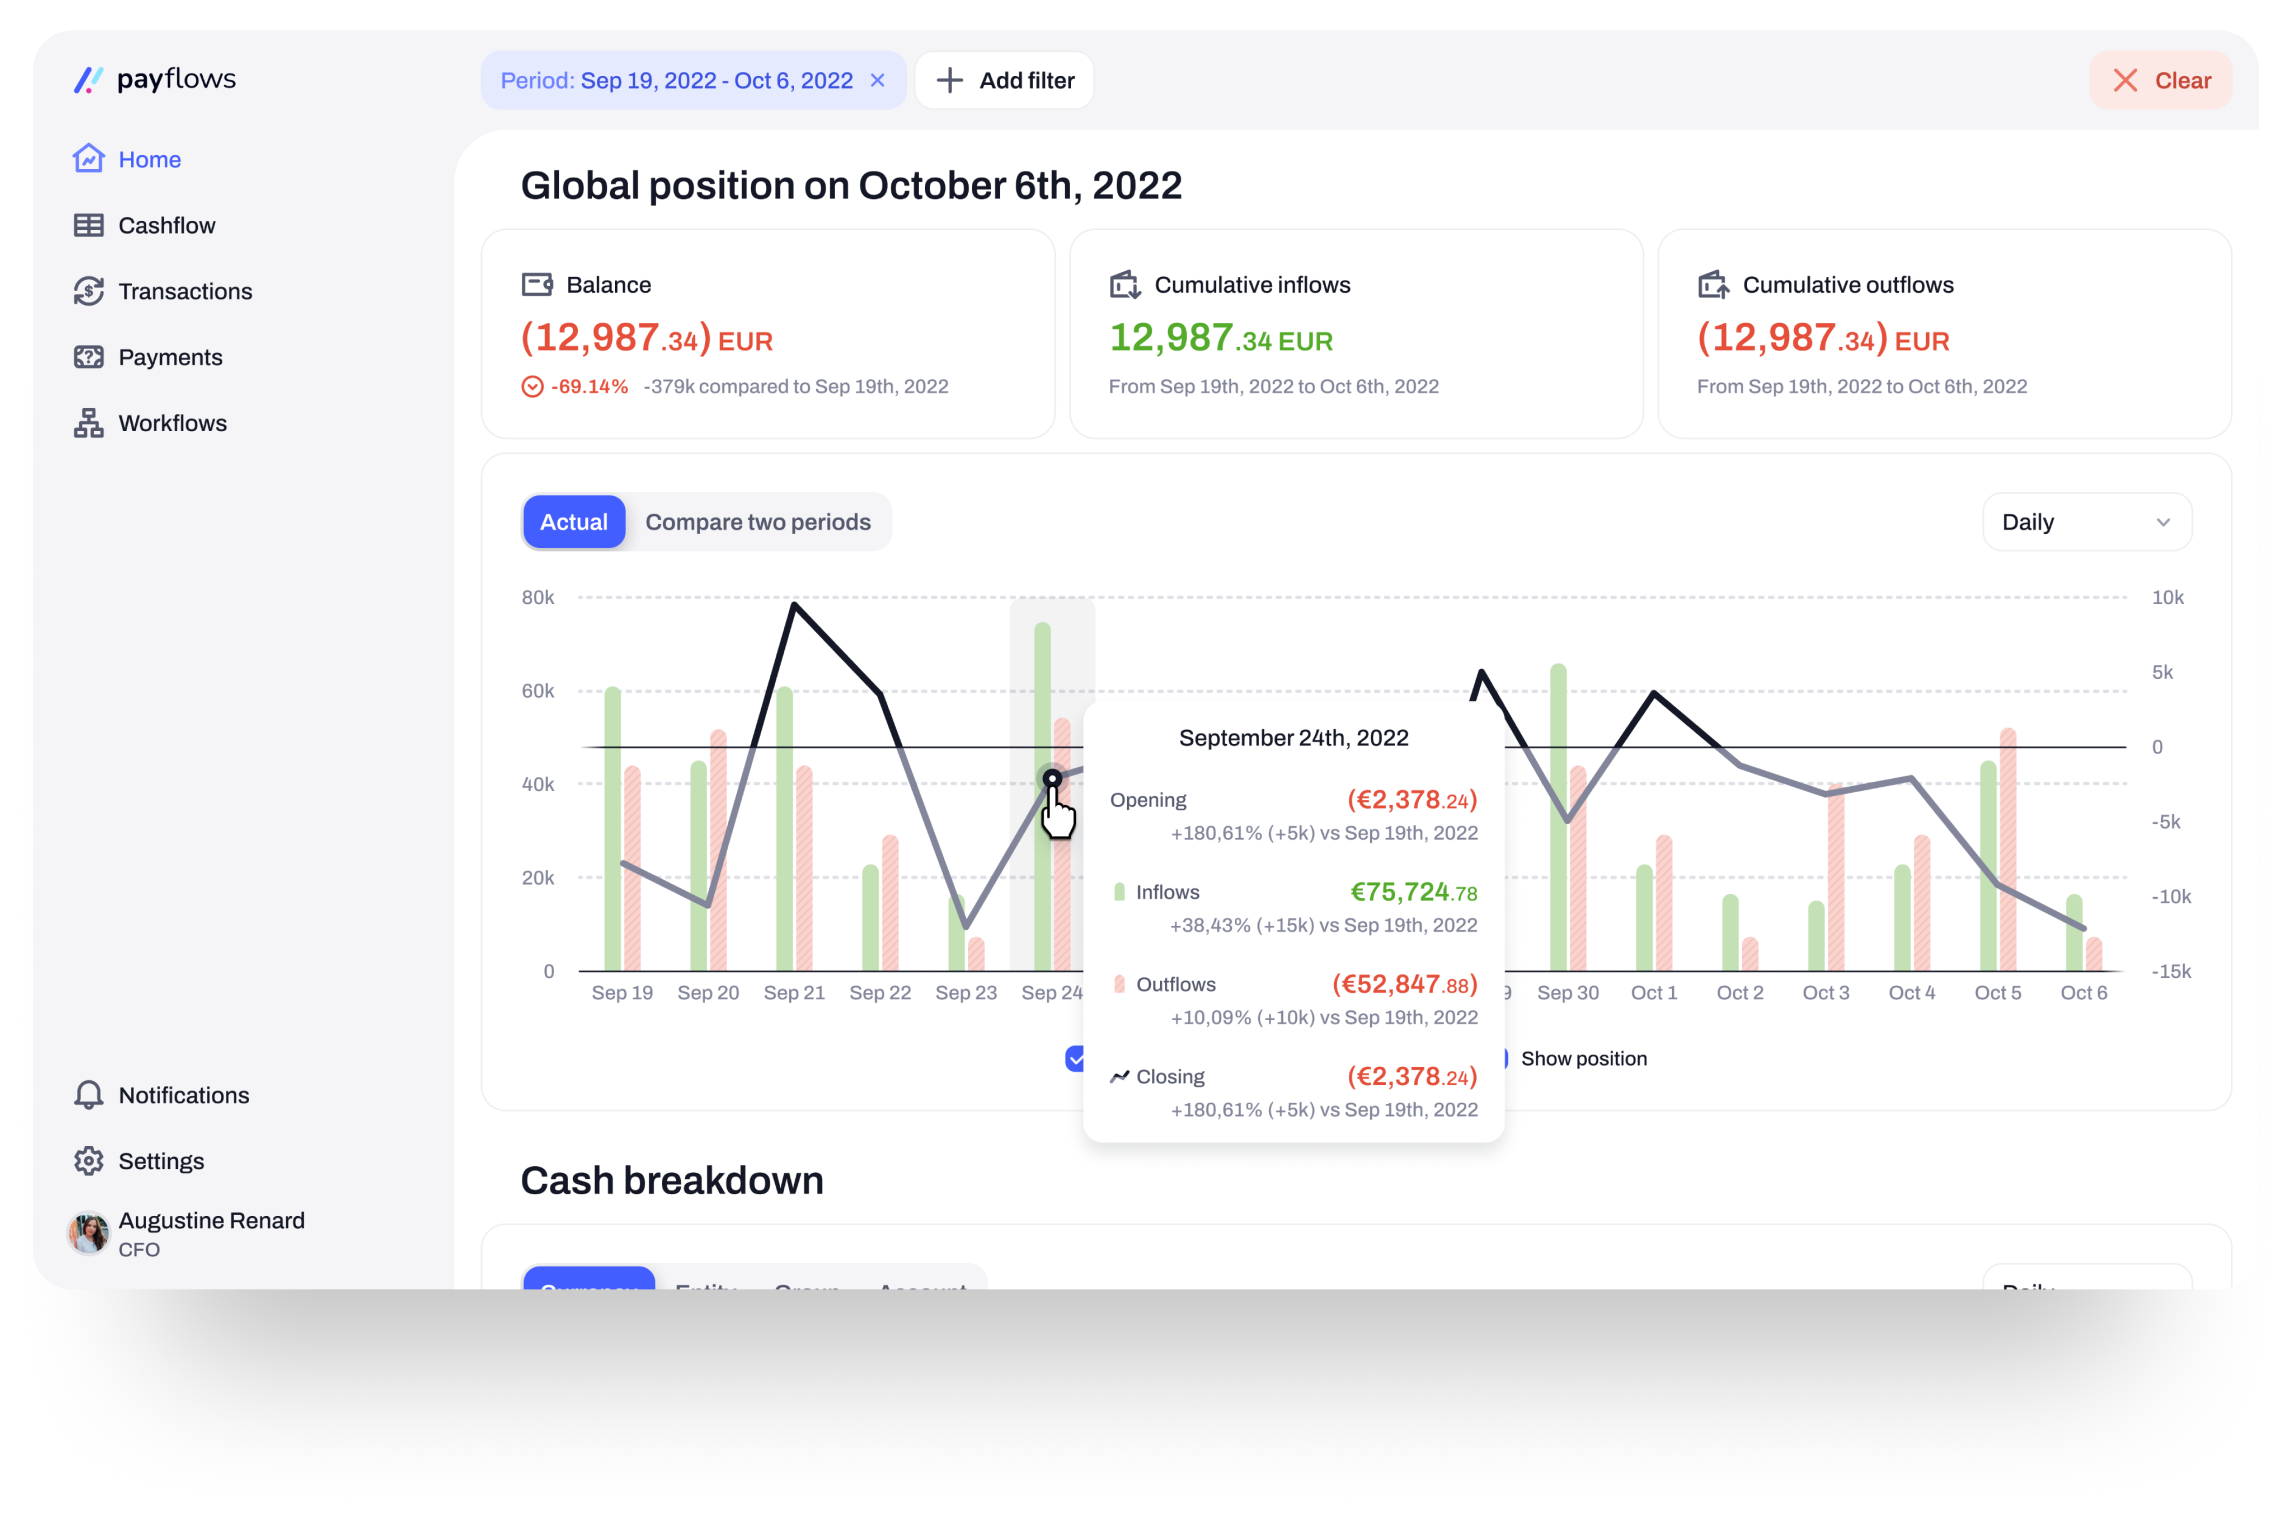The width and height of the screenshot is (2292, 1520).
Task: Open the Home page via house icon
Action: click(x=88, y=159)
